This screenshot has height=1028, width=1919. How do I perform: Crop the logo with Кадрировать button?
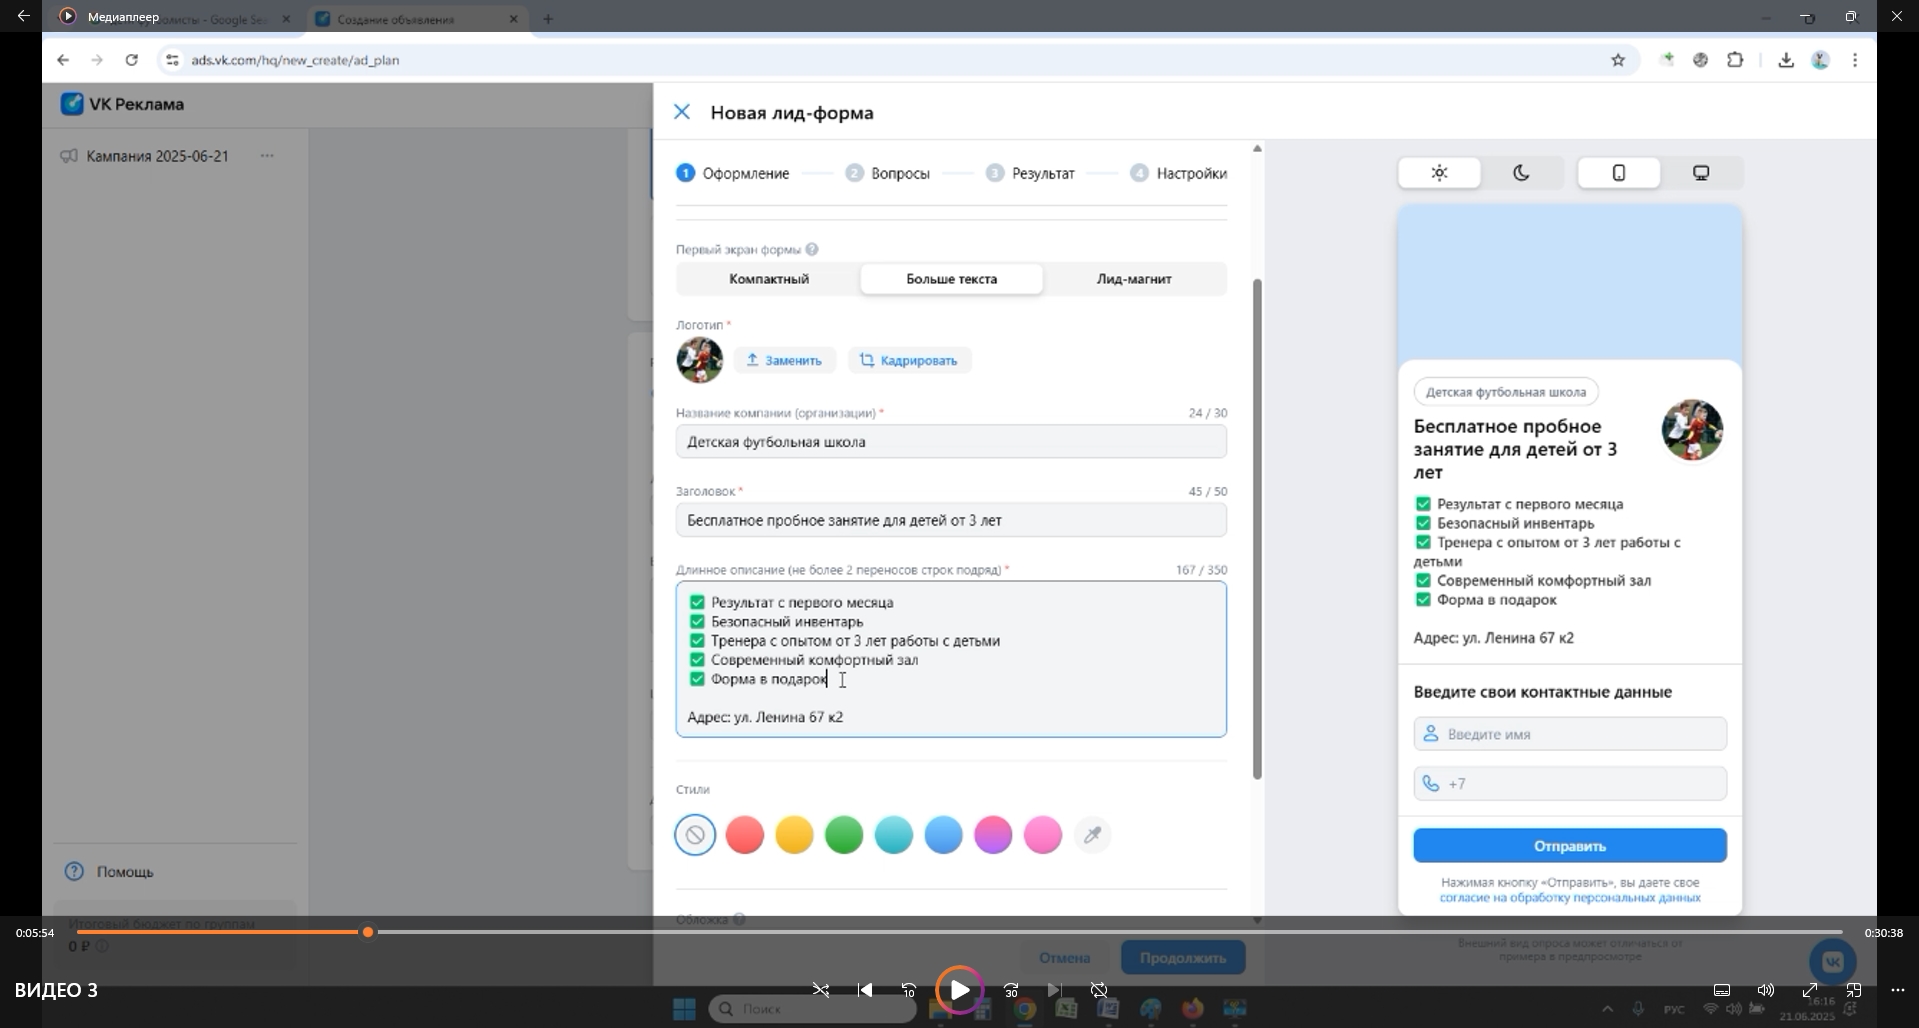pyautogui.click(x=910, y=360)
